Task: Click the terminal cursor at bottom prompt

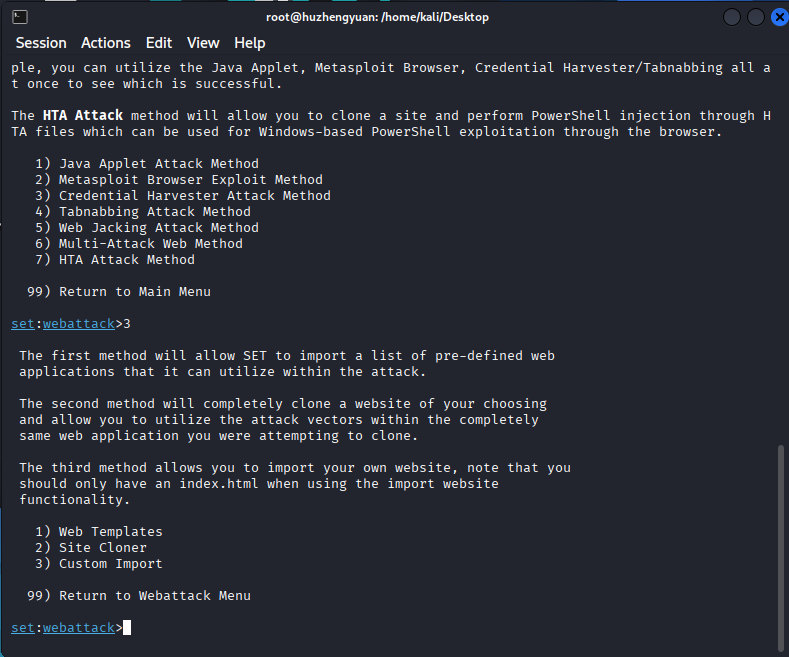Action: point(127,628)
